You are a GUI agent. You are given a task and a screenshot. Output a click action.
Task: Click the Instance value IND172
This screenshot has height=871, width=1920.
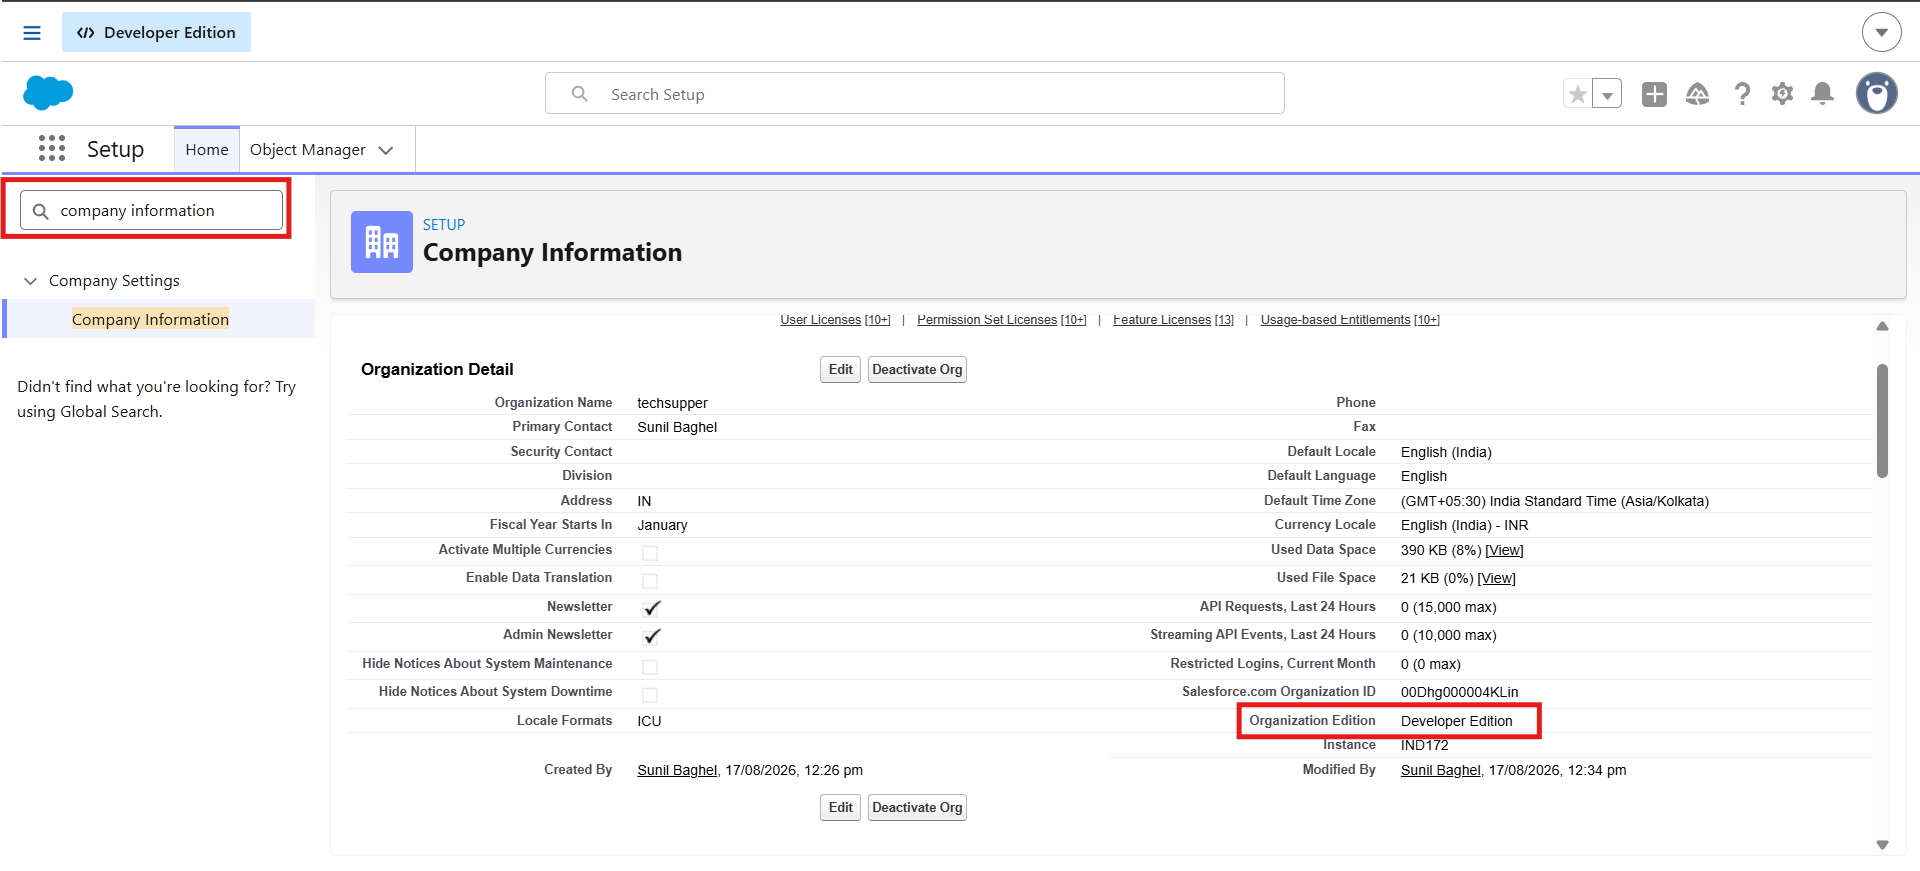(x=1424, y=746)
